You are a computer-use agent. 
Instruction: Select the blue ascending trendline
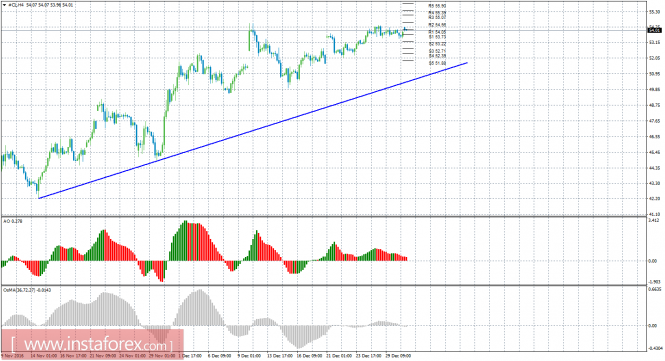coord(253,130)
